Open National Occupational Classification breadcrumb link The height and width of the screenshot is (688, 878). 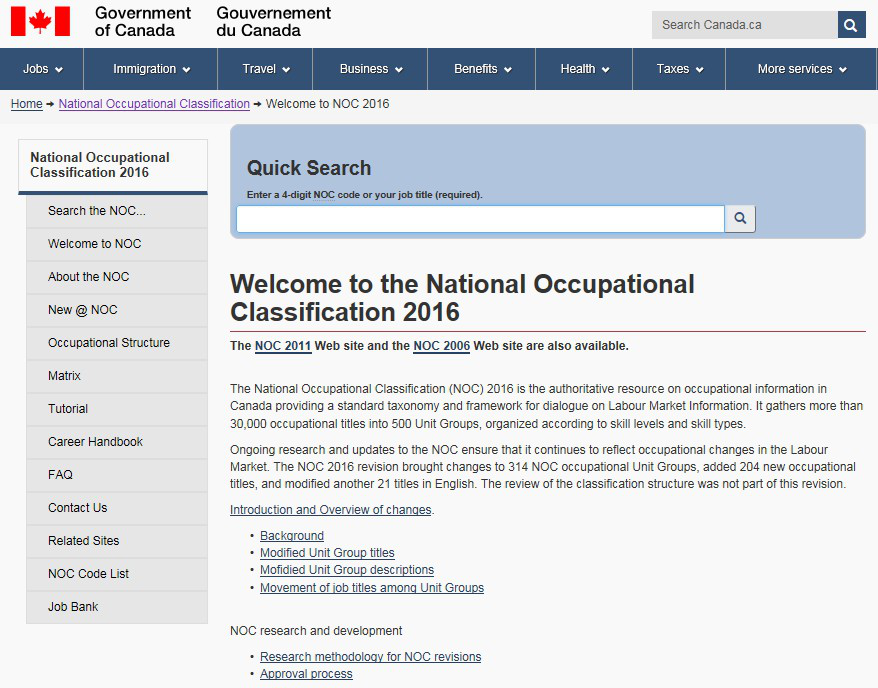pos(154,104)
